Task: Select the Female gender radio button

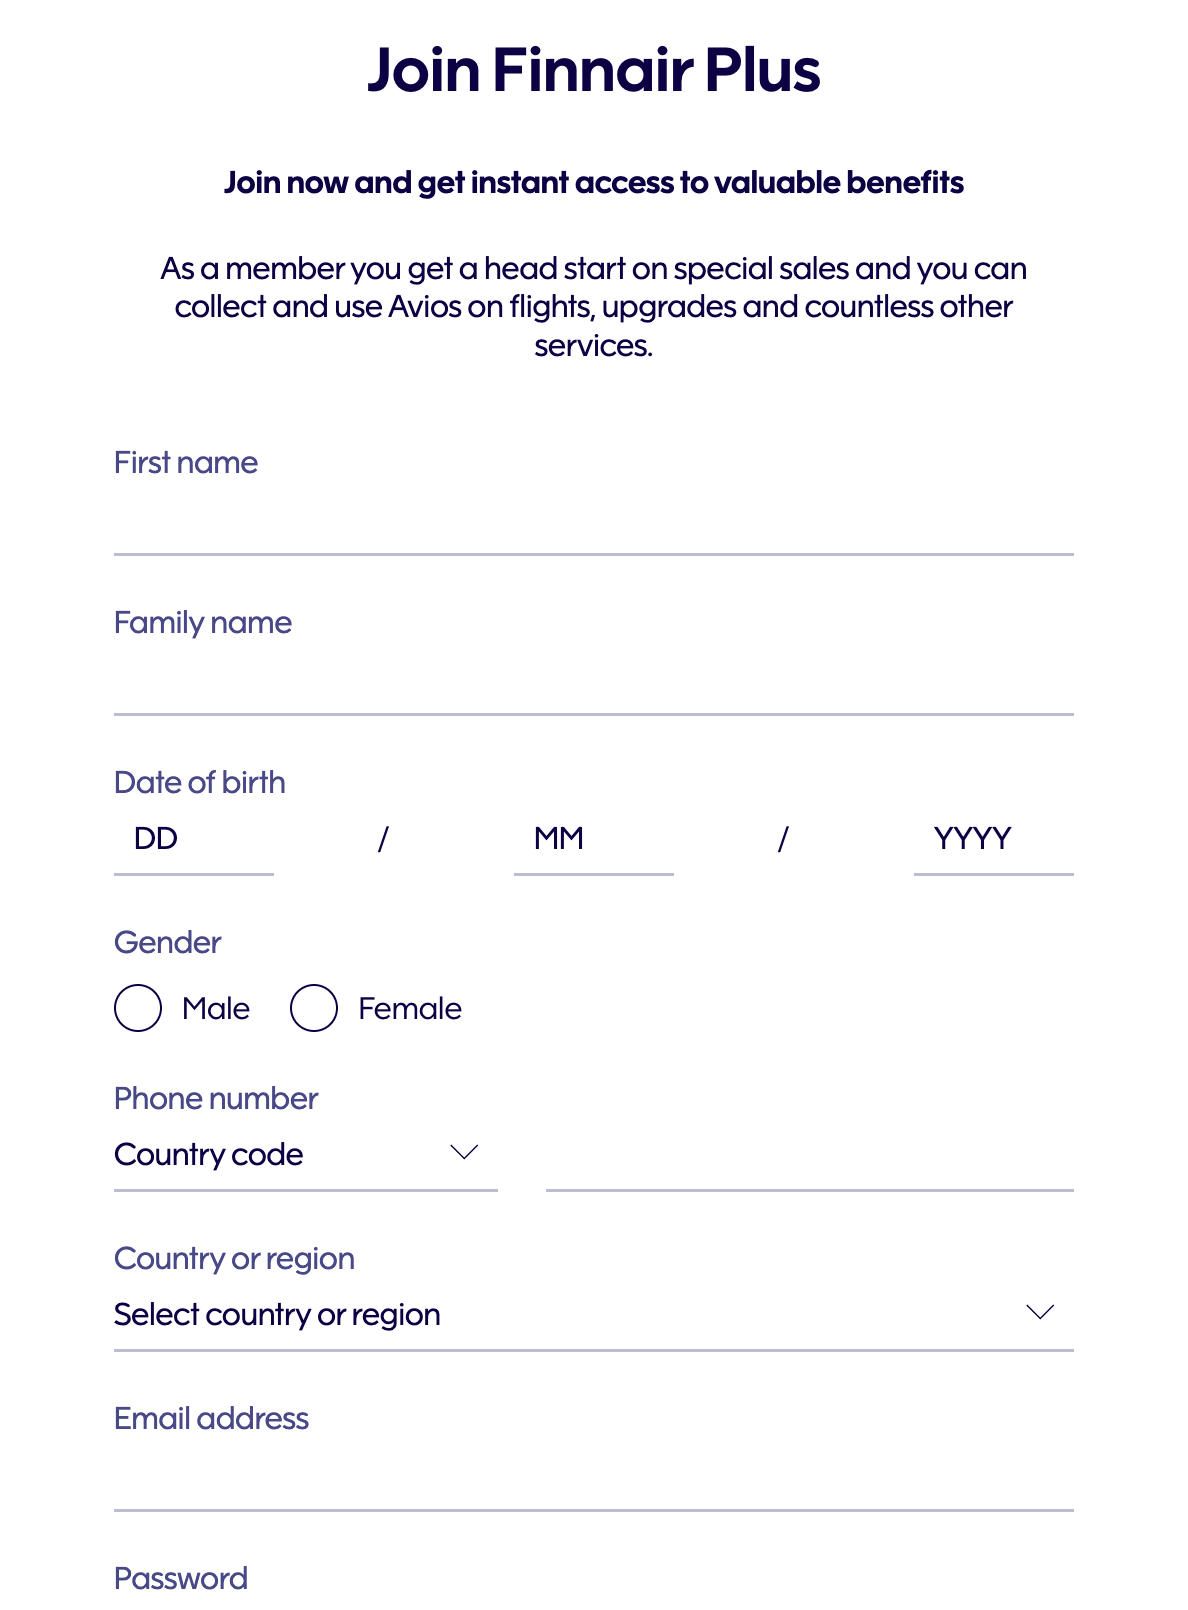Action: 313,1008
